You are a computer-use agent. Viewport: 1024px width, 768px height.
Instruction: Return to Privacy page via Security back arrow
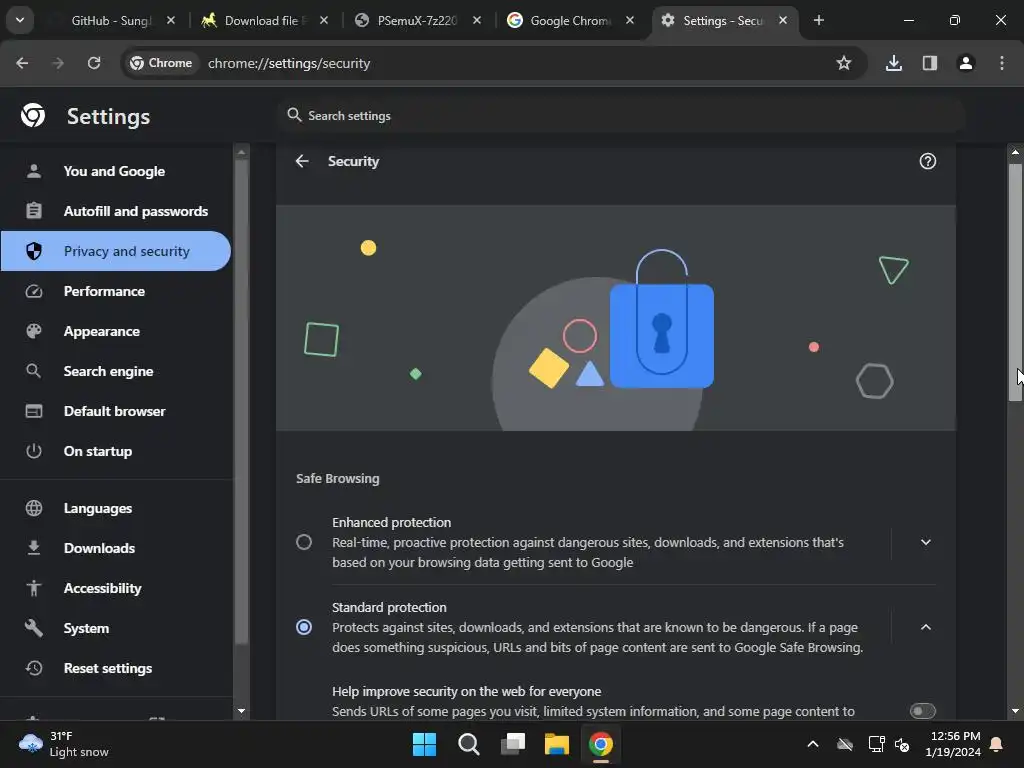click(x=302, y=161)
